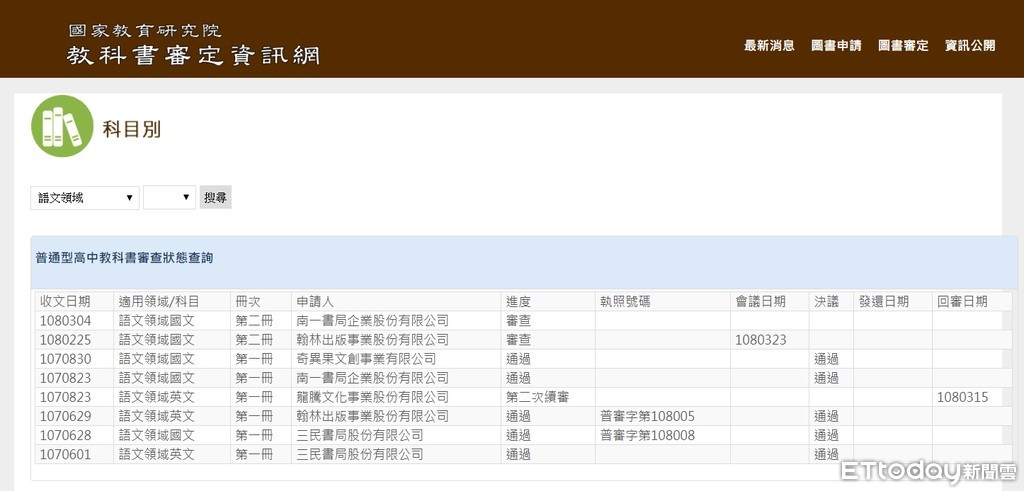Click the green books icon beside 科目別
Viewport: 1024px width, 491px height.
coord(62,126)
